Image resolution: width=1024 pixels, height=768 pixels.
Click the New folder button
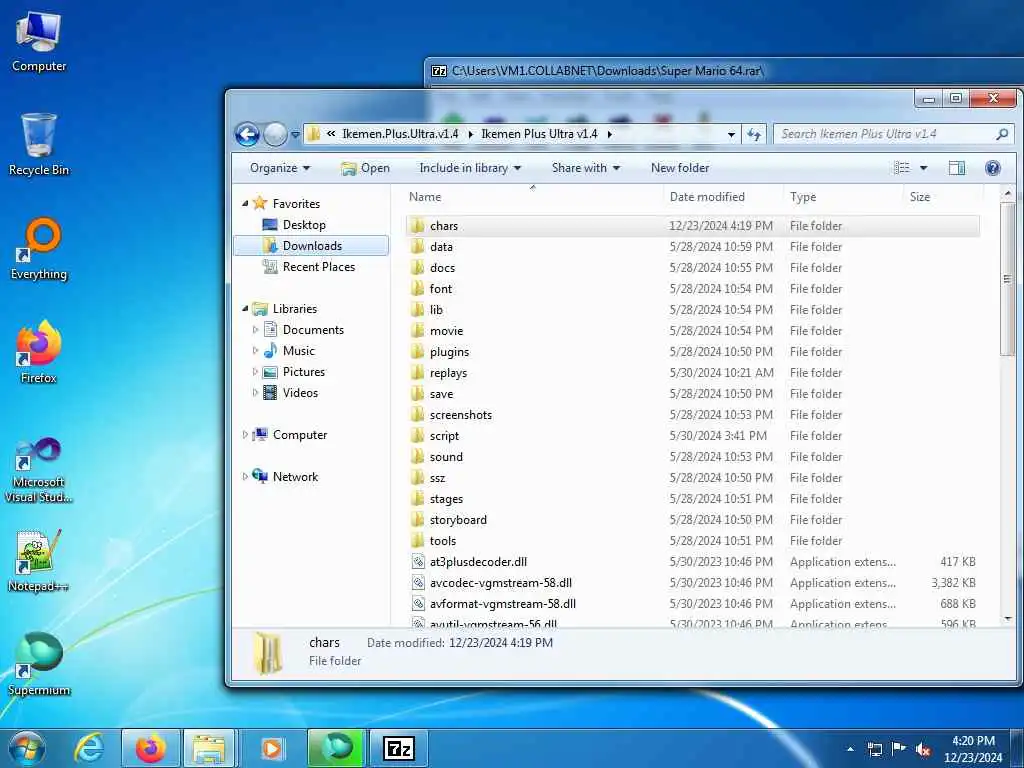pos(680,168)
